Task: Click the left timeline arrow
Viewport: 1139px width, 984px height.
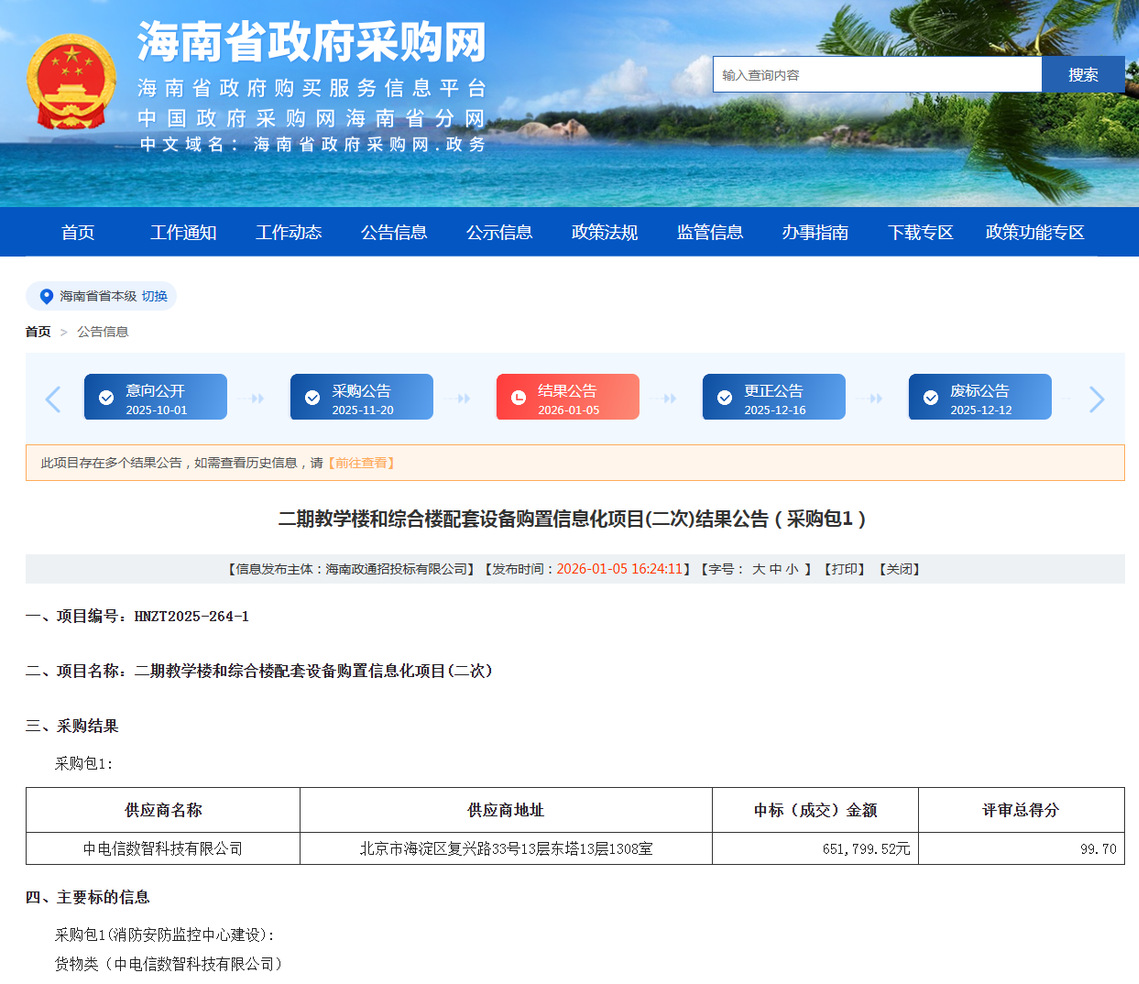Action: pyautogui.click(x=53, y=399)
